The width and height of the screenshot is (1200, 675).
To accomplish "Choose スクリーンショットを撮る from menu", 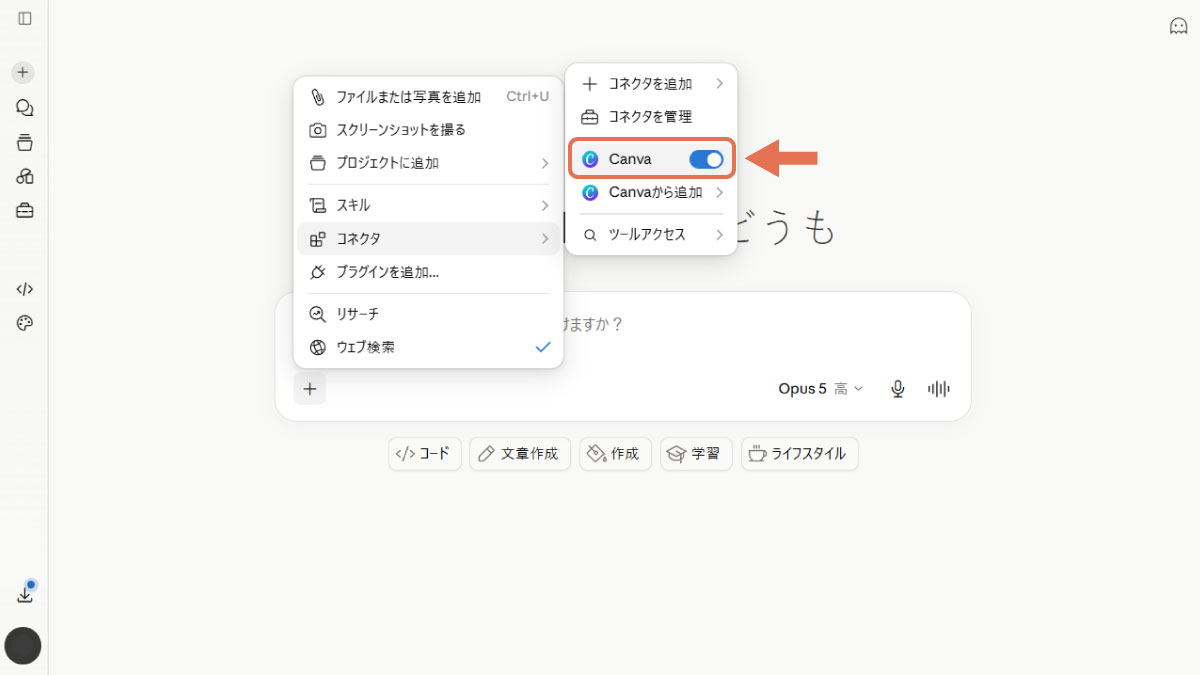I will [x=428, y=130].
